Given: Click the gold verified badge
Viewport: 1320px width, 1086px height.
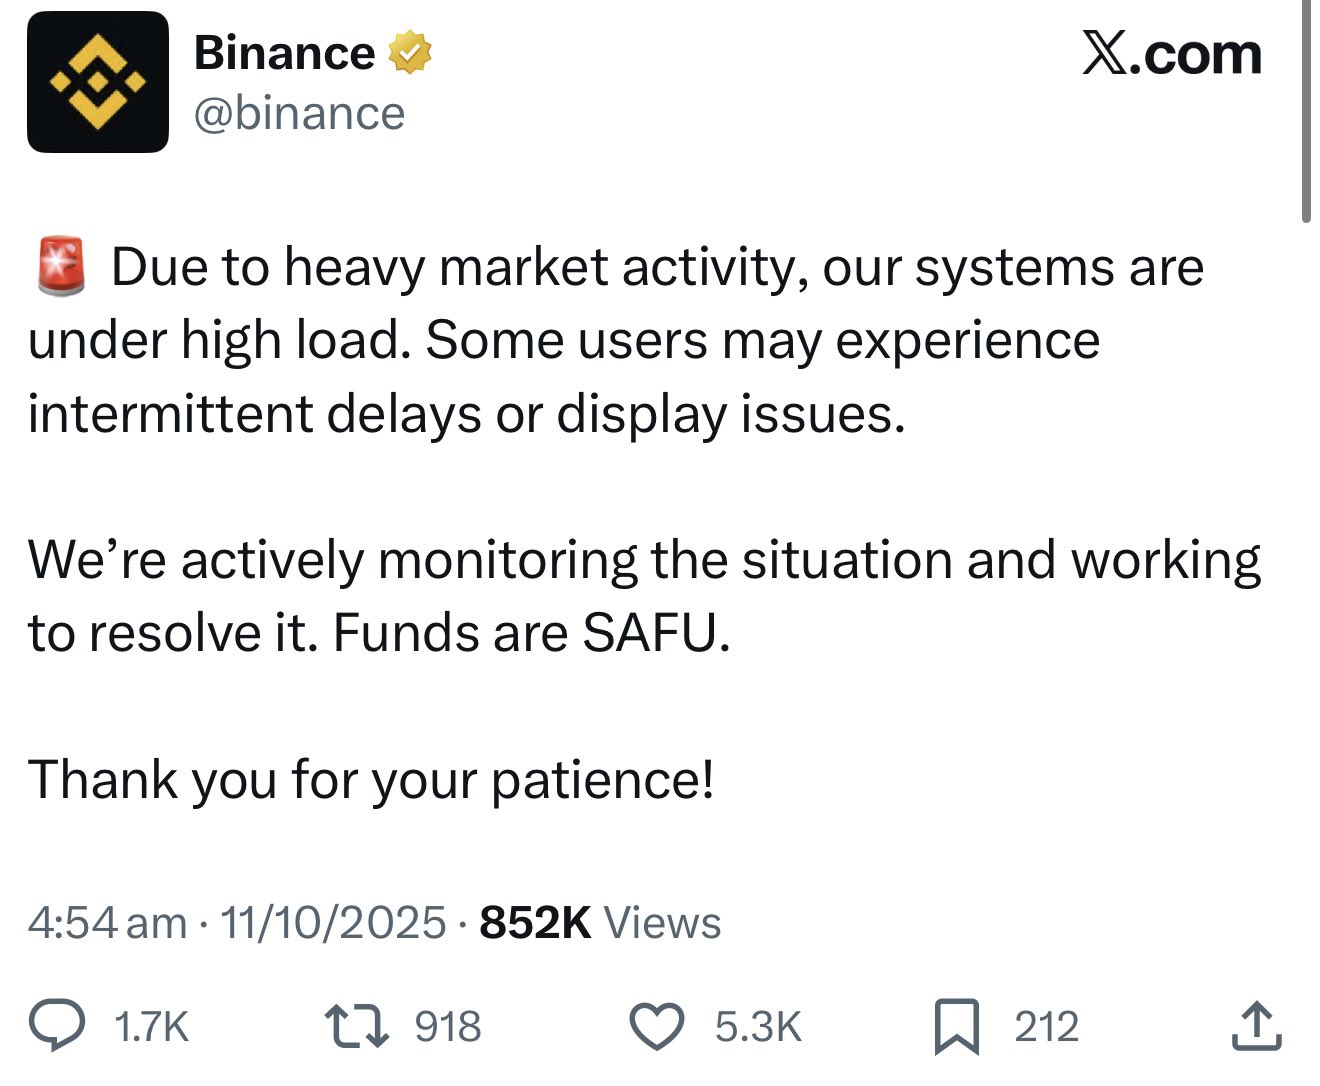Looking at the screenshot, I should [410, 52].
